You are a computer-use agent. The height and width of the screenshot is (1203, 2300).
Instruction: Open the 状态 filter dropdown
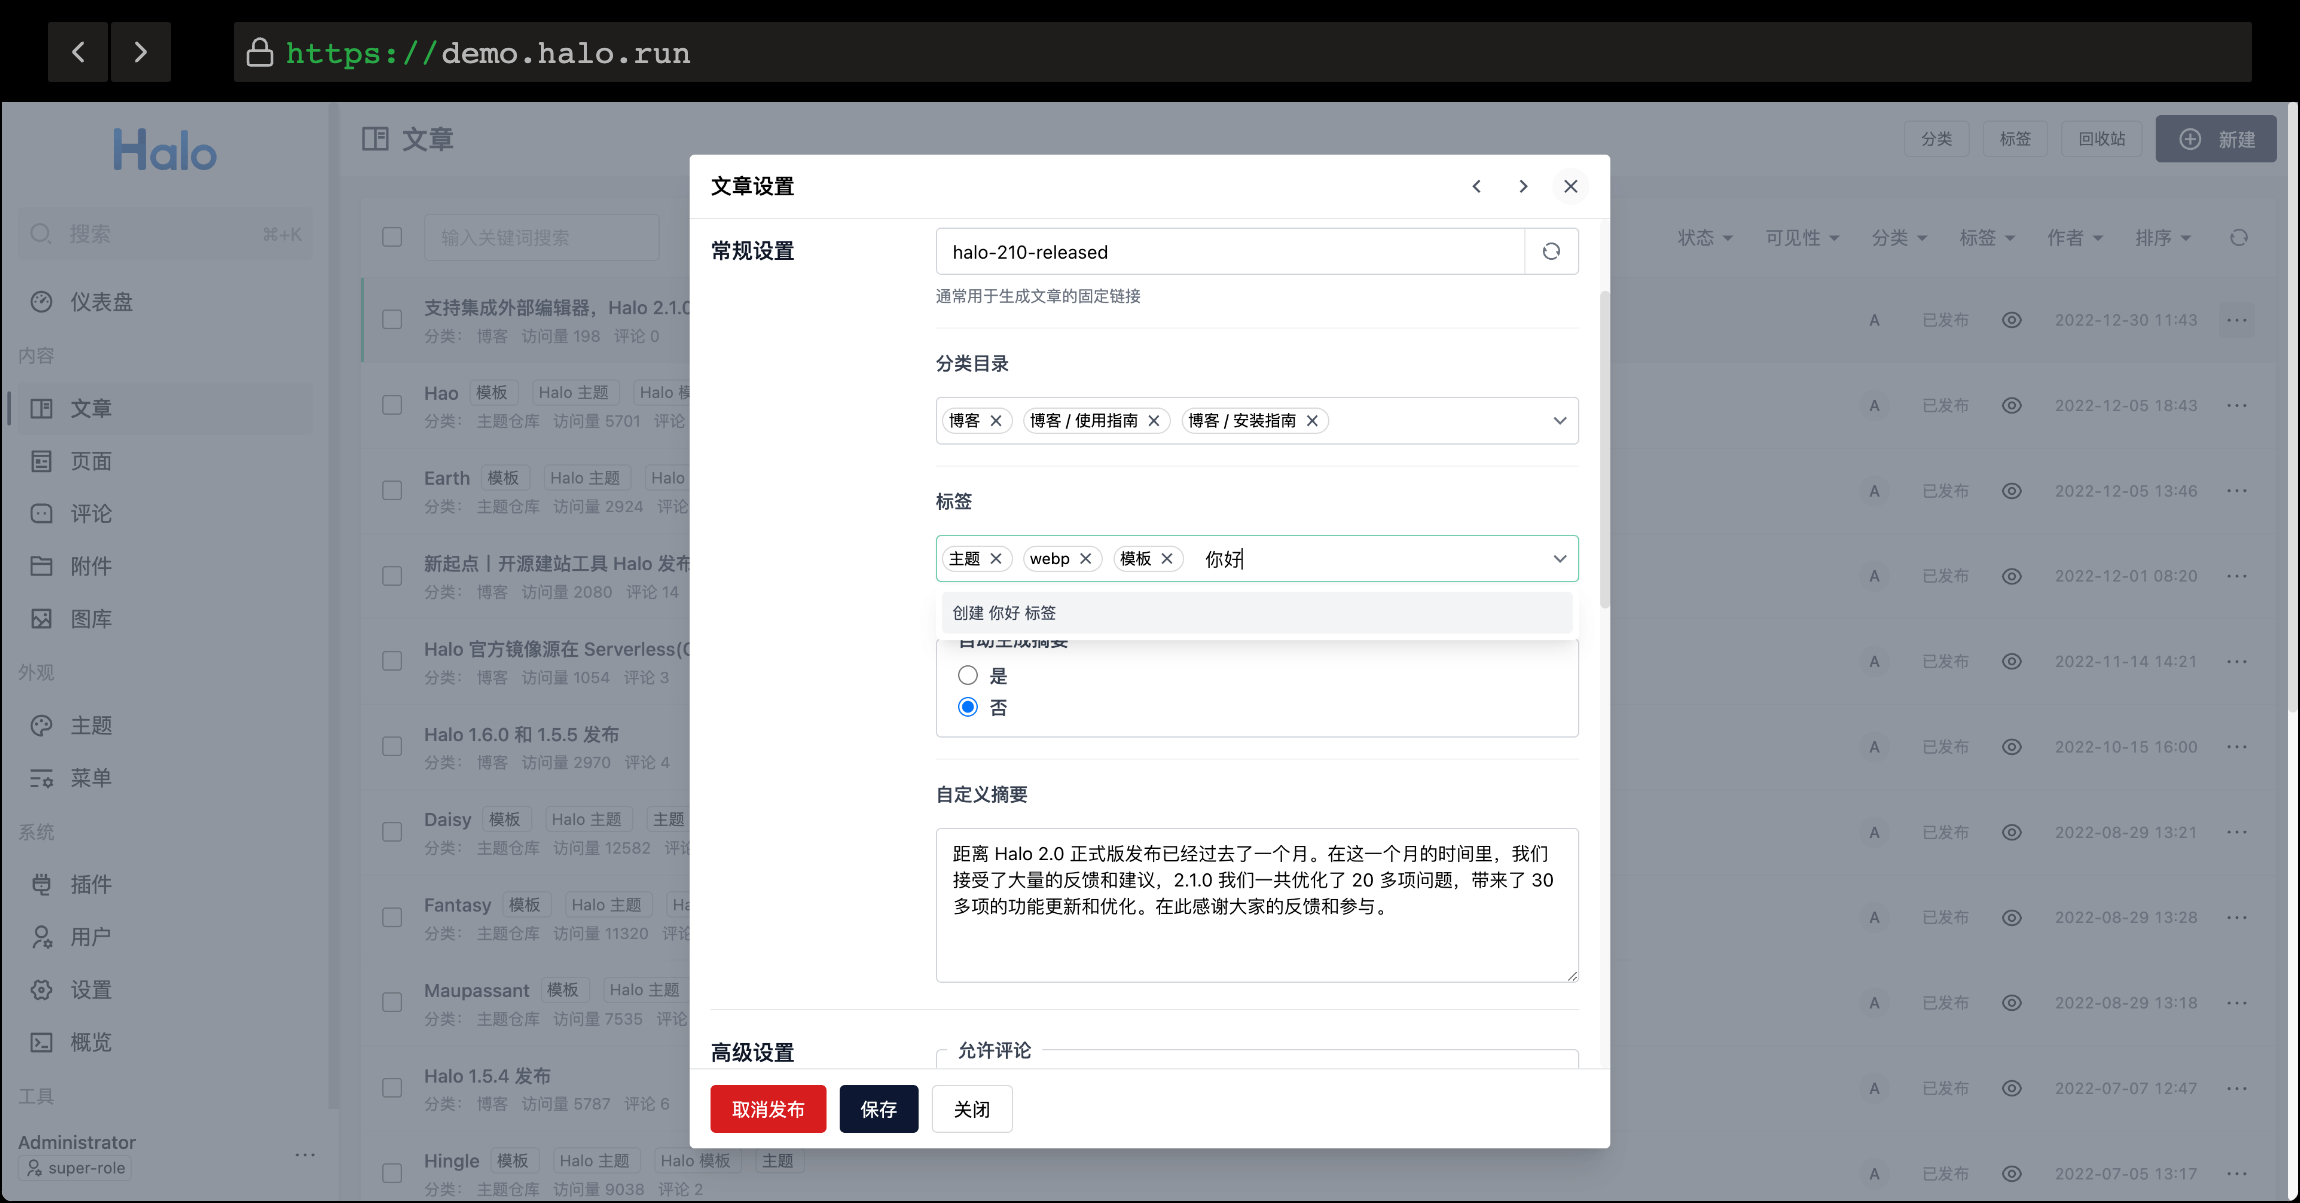click(1704, 237)
